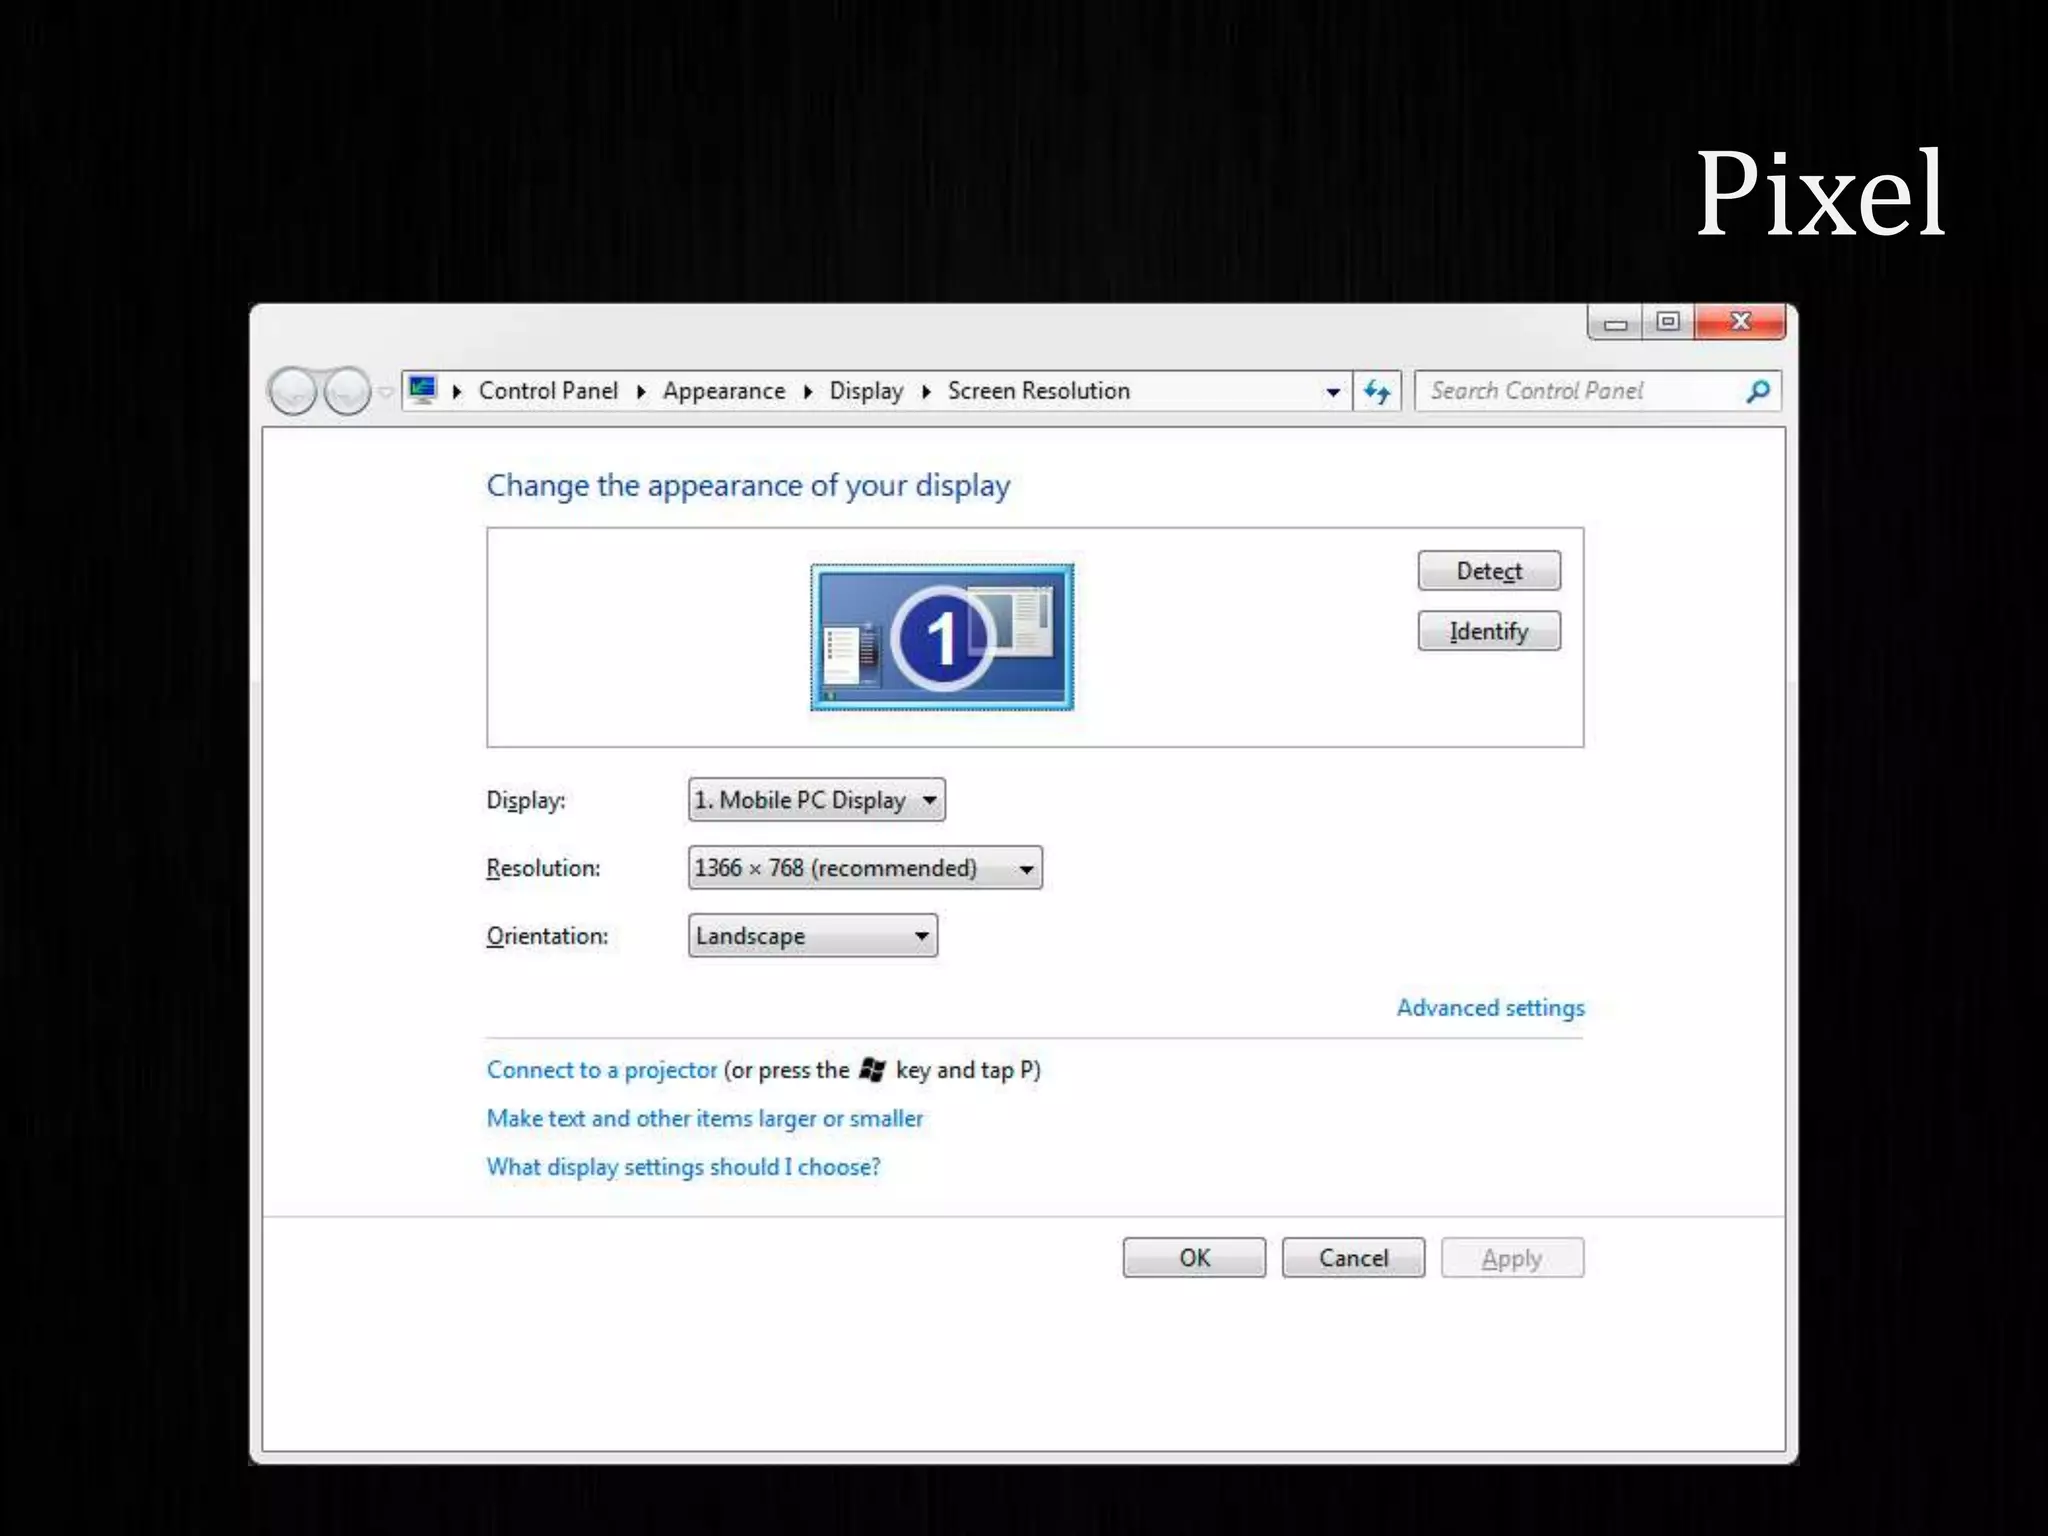Click the Forward navigation arrow
The width and height of the screenshot is (2048, 1536).
pyautogui.click(x=347, y=391)
